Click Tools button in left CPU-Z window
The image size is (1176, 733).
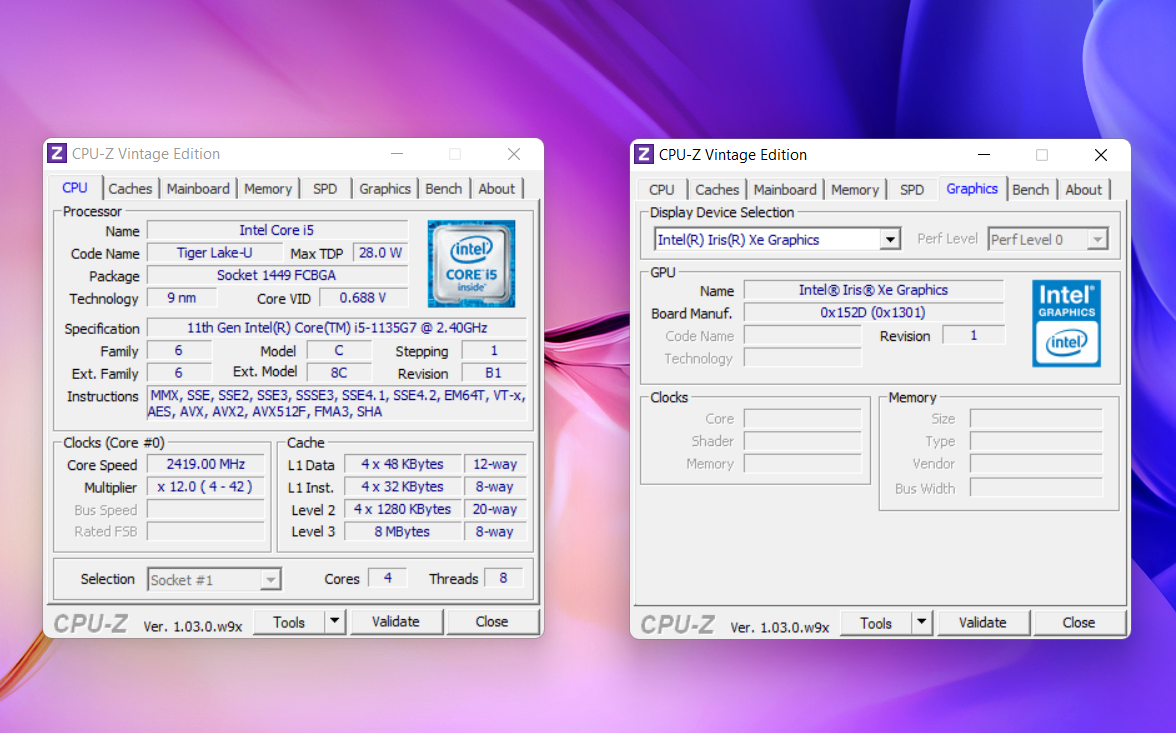point(289,621)
